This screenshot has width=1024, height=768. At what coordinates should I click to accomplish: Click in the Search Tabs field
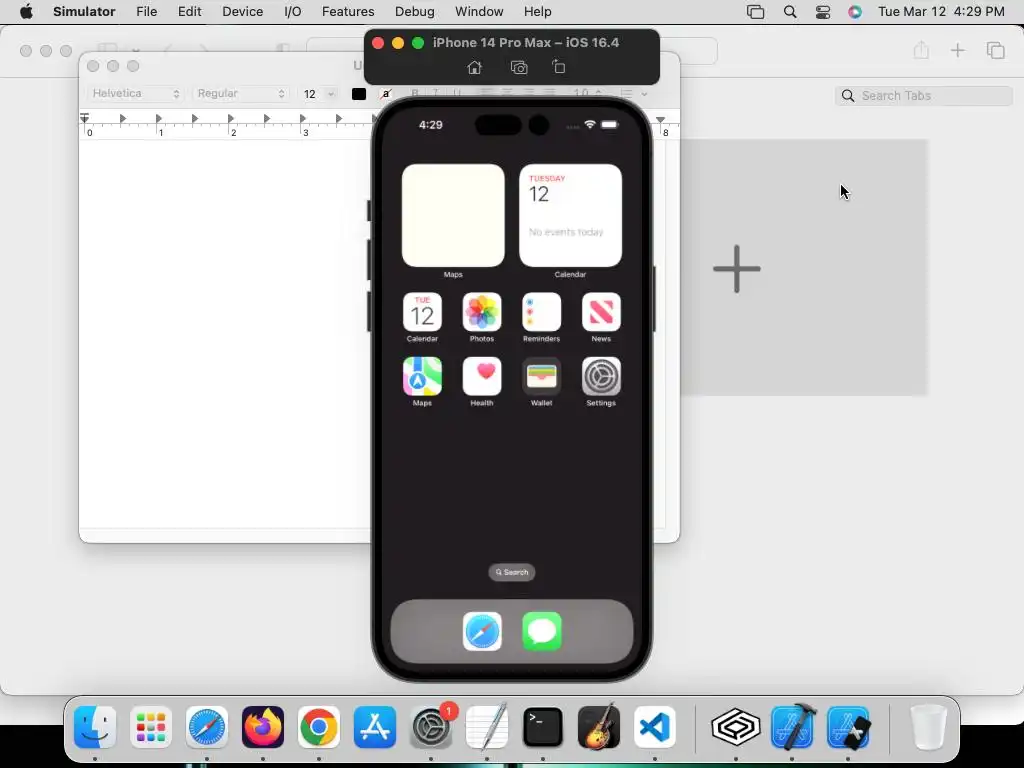pyautogui.click(x=923, y=95)
